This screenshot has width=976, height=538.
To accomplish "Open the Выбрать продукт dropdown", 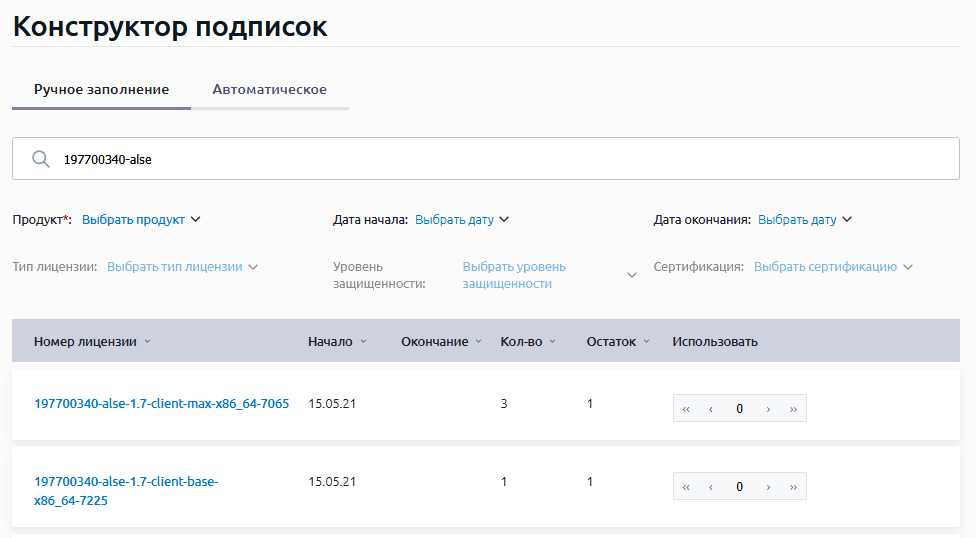I will (x=141, y=220).
